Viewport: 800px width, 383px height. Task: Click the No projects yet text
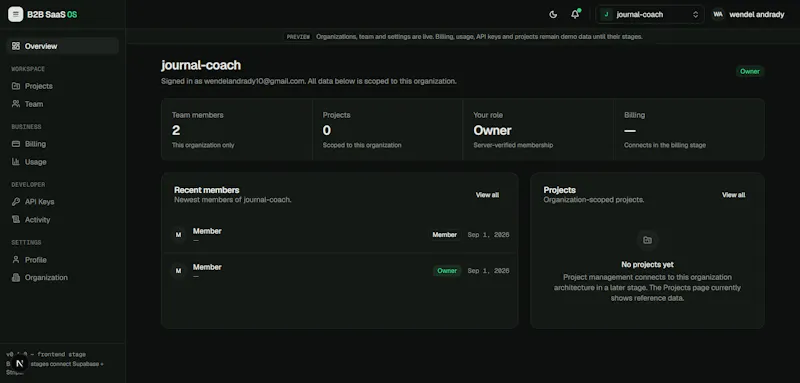647,265
